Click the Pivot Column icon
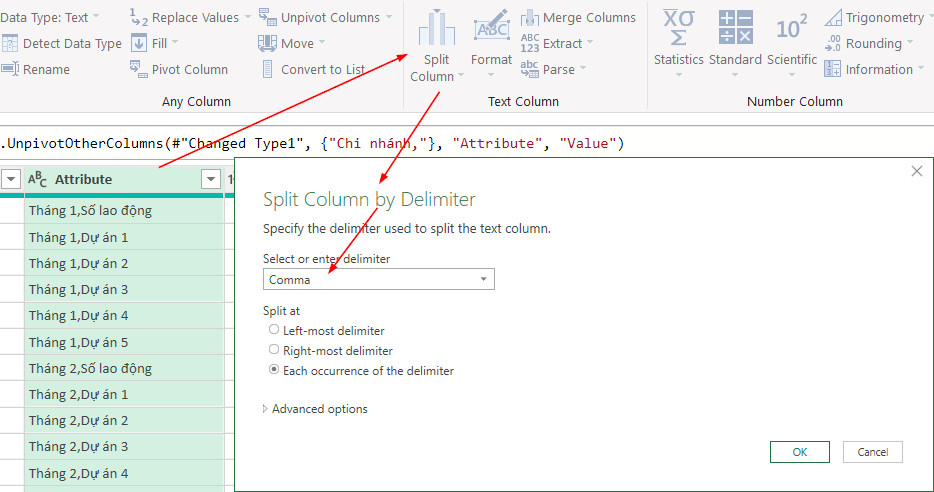This screenshot has width=934, height=492. point(139,69)
